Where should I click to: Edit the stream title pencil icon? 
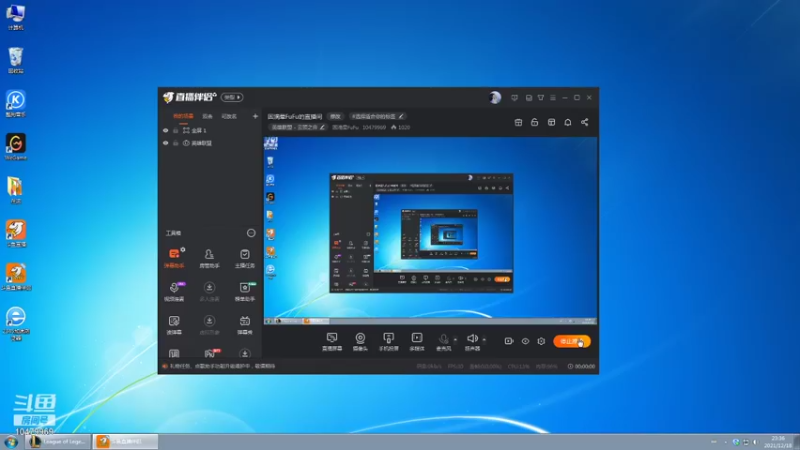click(x=402, y=116)
